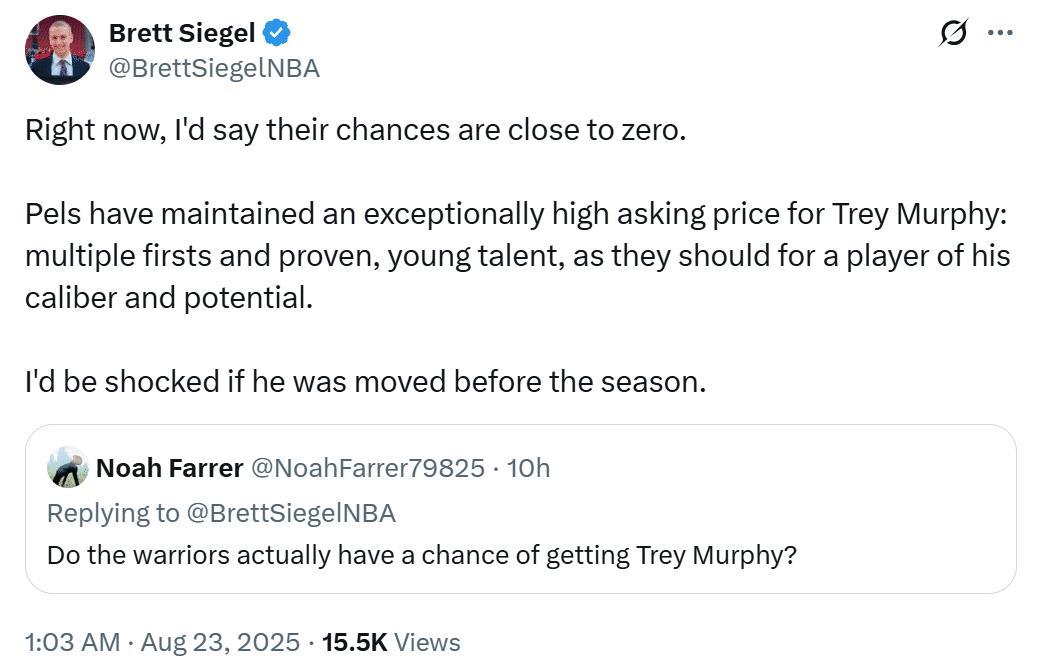Click the "caliber and potential" line
1038x659 pixels.
(x=169, y=298)
